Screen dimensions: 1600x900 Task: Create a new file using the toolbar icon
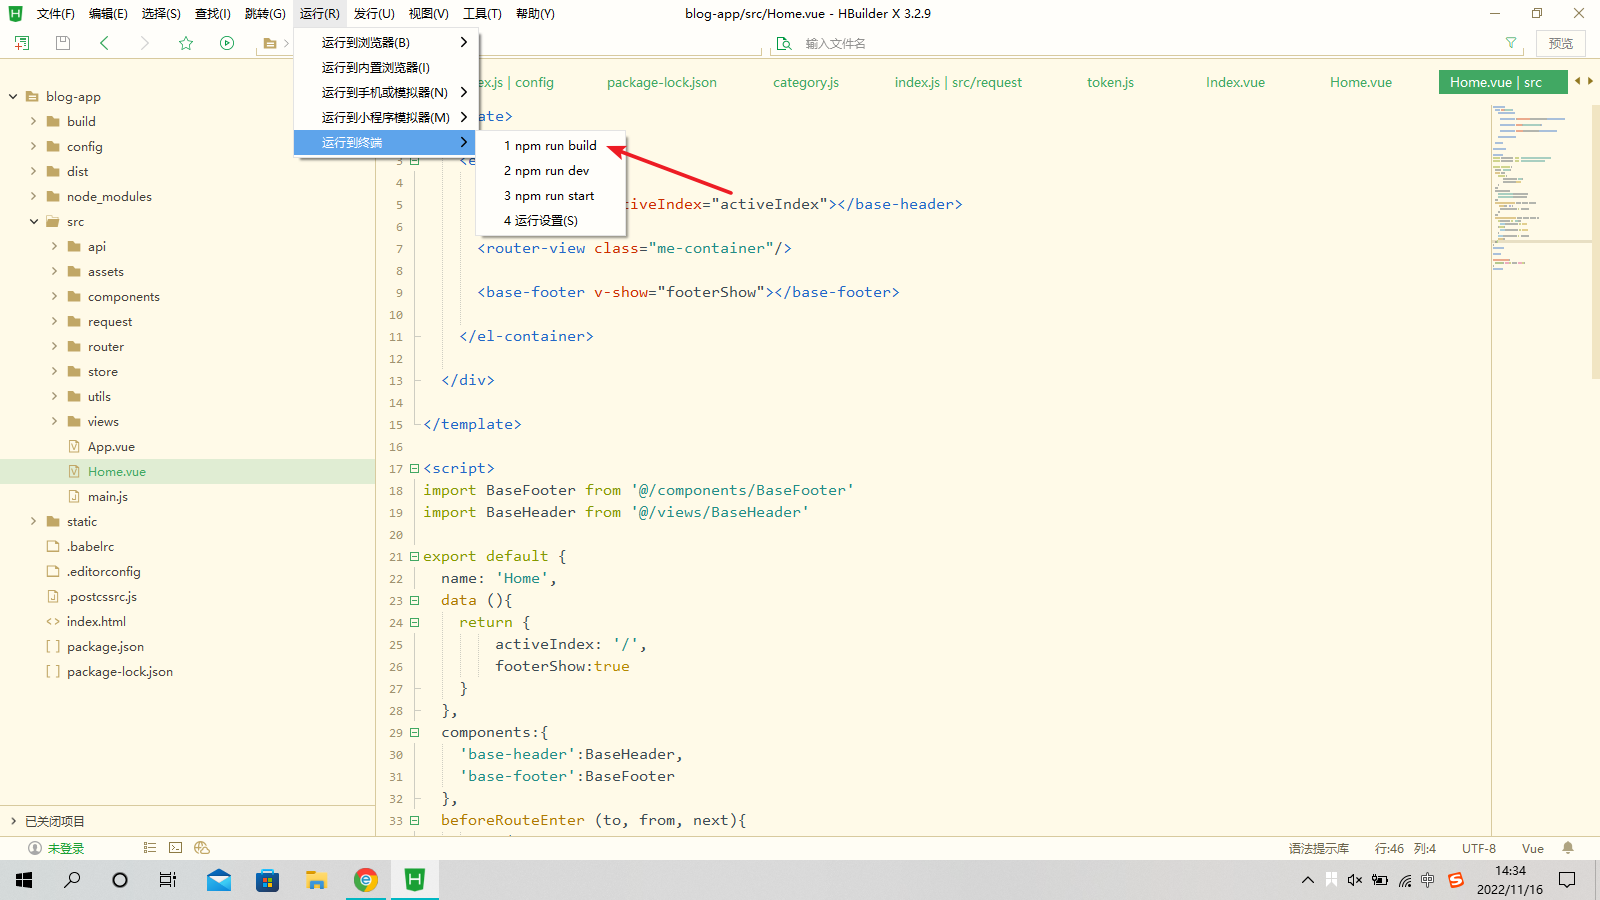tap(21, 43)
